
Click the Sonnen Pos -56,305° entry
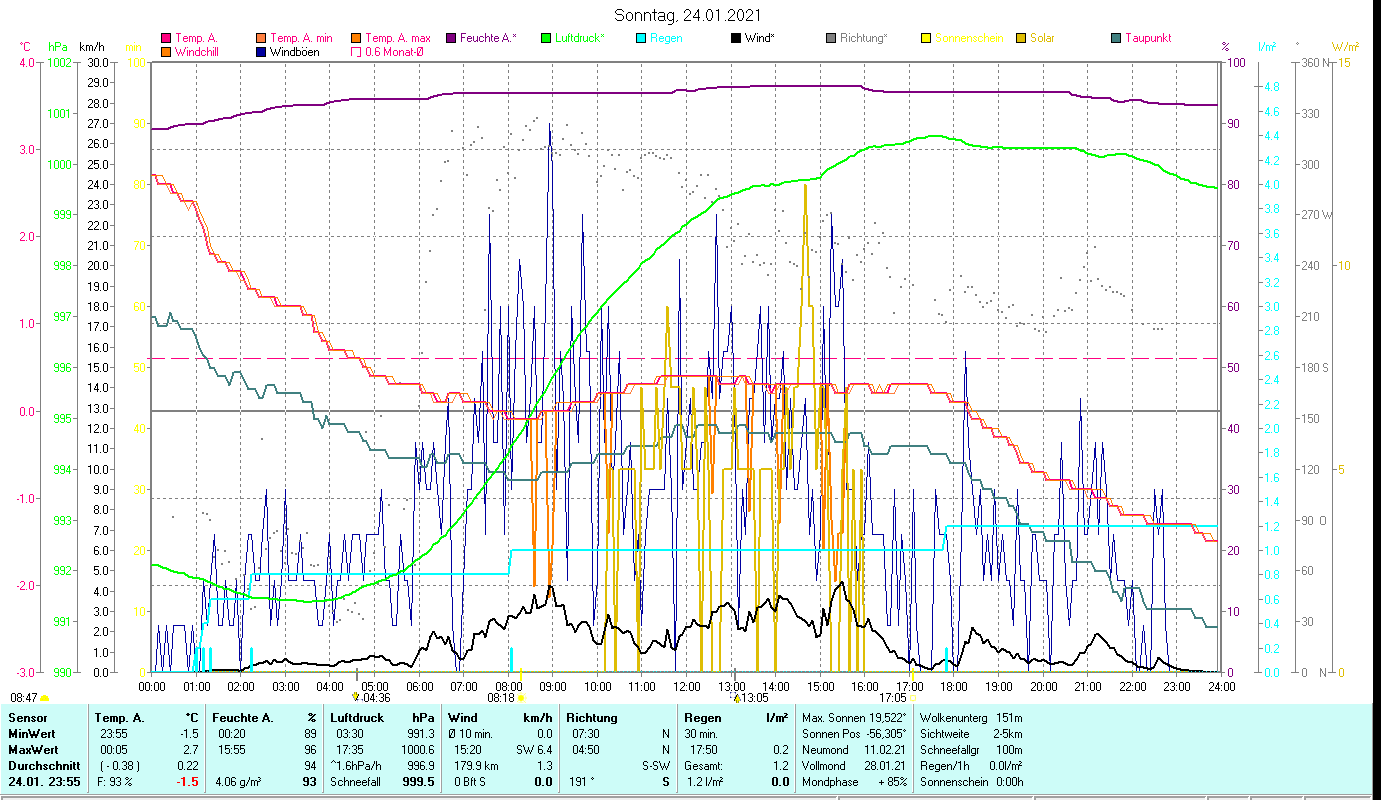[x=855, y=734]
